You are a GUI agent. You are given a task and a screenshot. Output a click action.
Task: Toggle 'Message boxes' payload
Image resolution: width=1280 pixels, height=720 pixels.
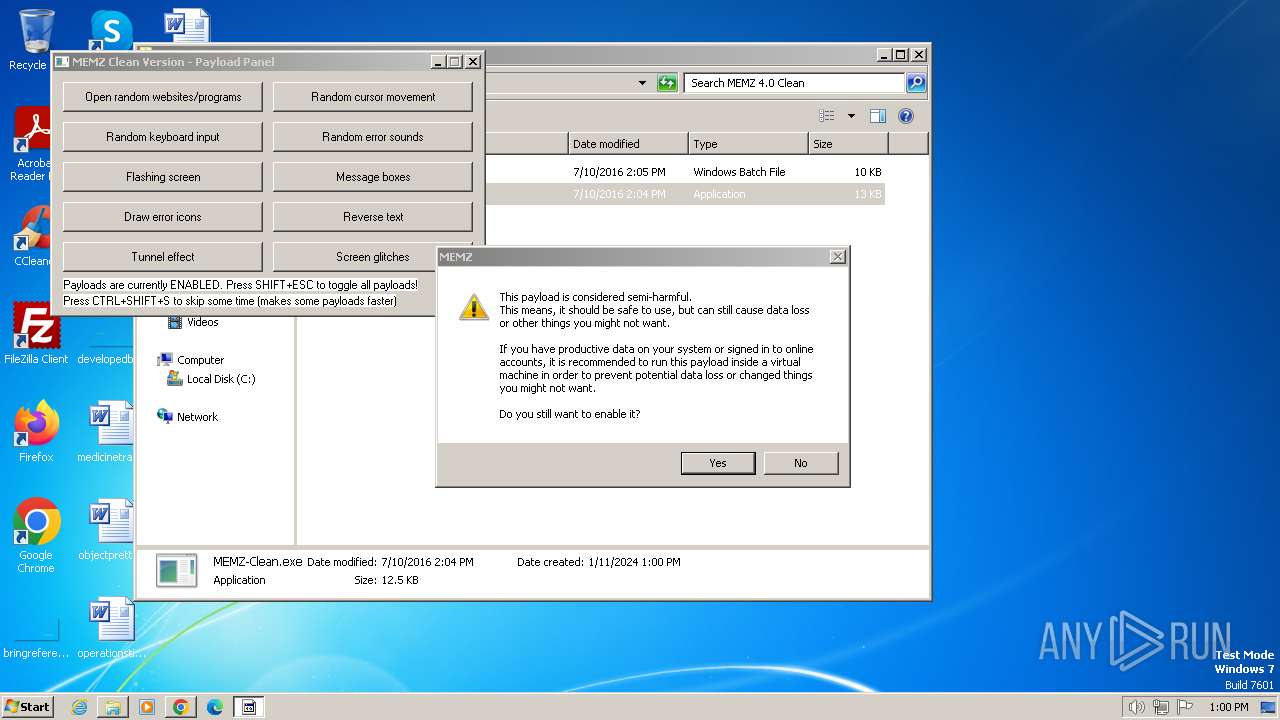coord(373,177)
